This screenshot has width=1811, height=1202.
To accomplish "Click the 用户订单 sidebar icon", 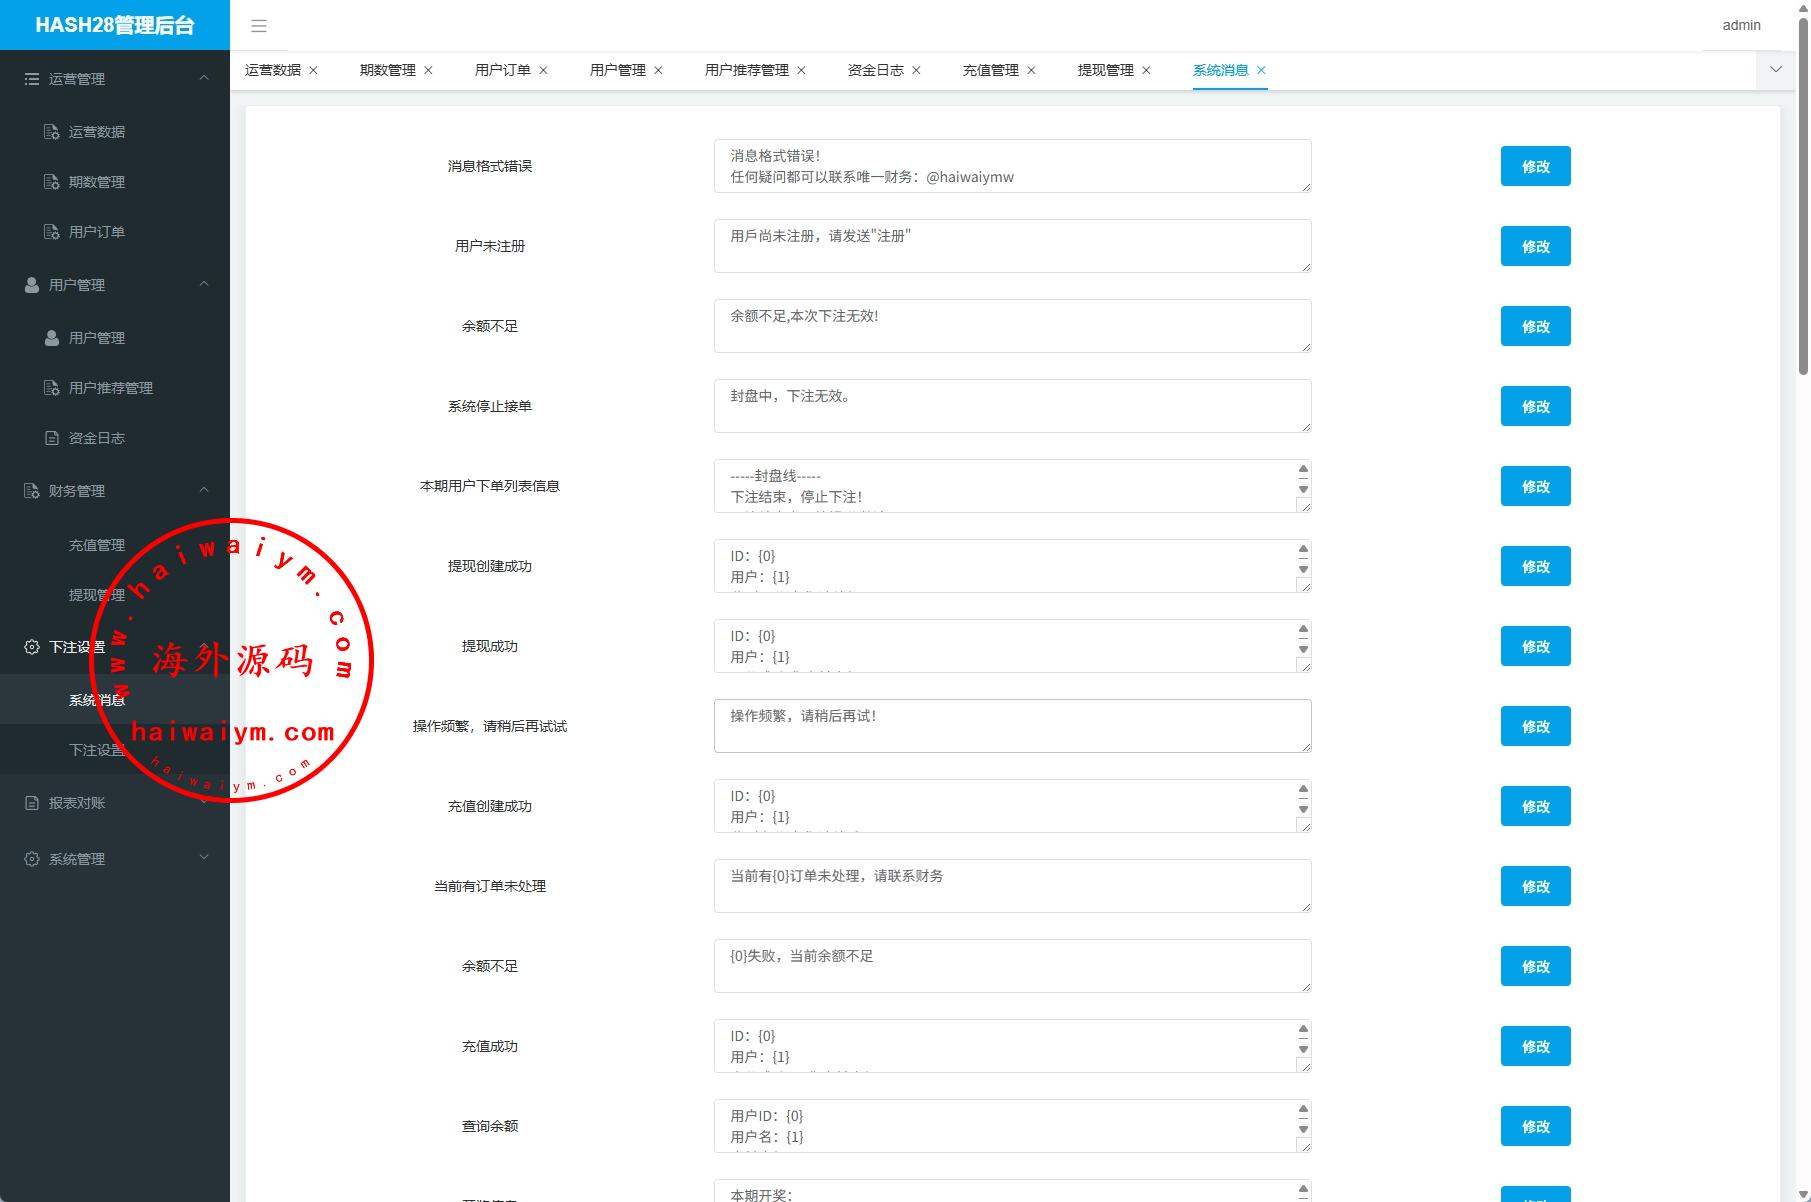I will 52,232.
